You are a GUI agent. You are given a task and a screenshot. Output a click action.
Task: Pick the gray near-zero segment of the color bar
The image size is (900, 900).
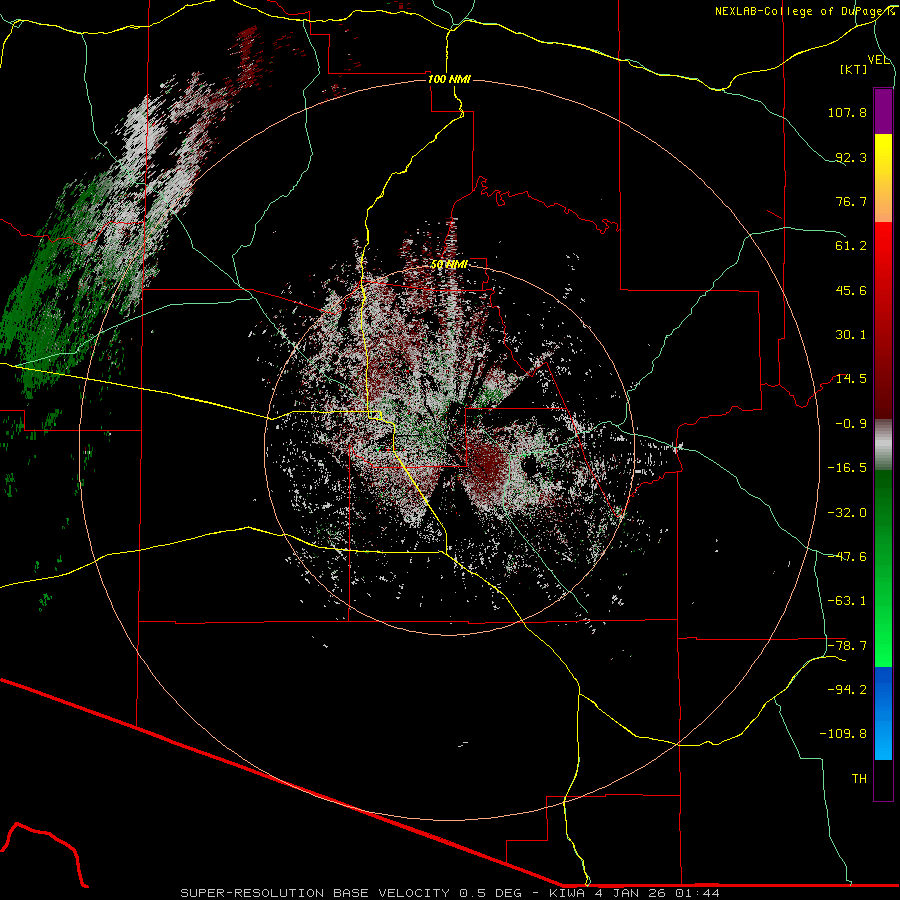[883, 445]
